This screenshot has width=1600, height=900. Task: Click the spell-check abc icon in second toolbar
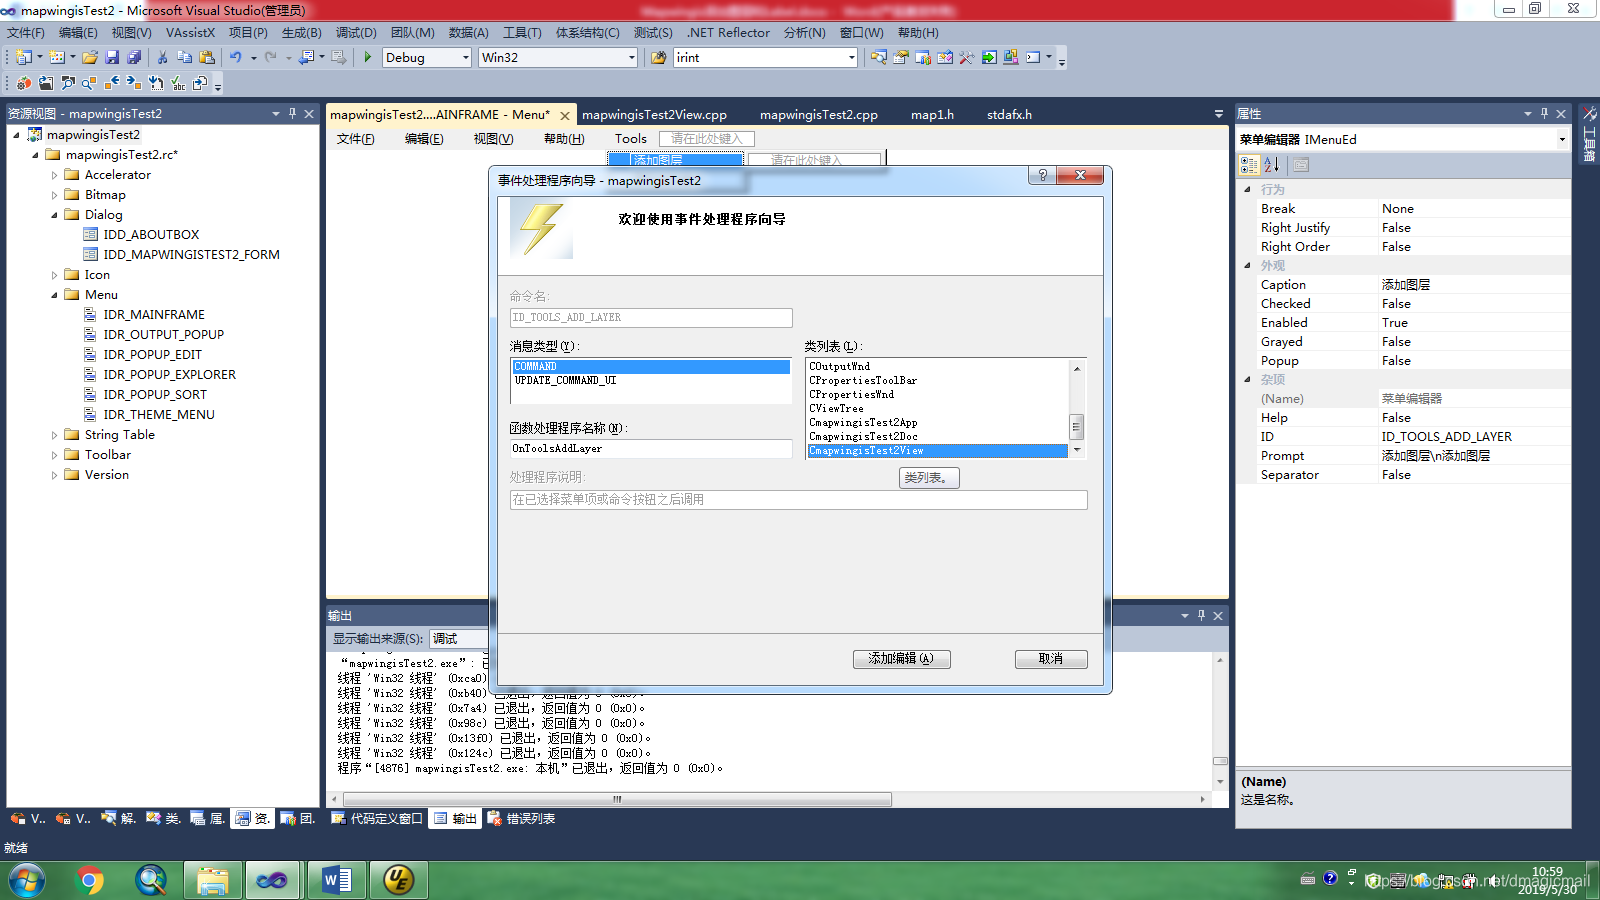(178, 83)
